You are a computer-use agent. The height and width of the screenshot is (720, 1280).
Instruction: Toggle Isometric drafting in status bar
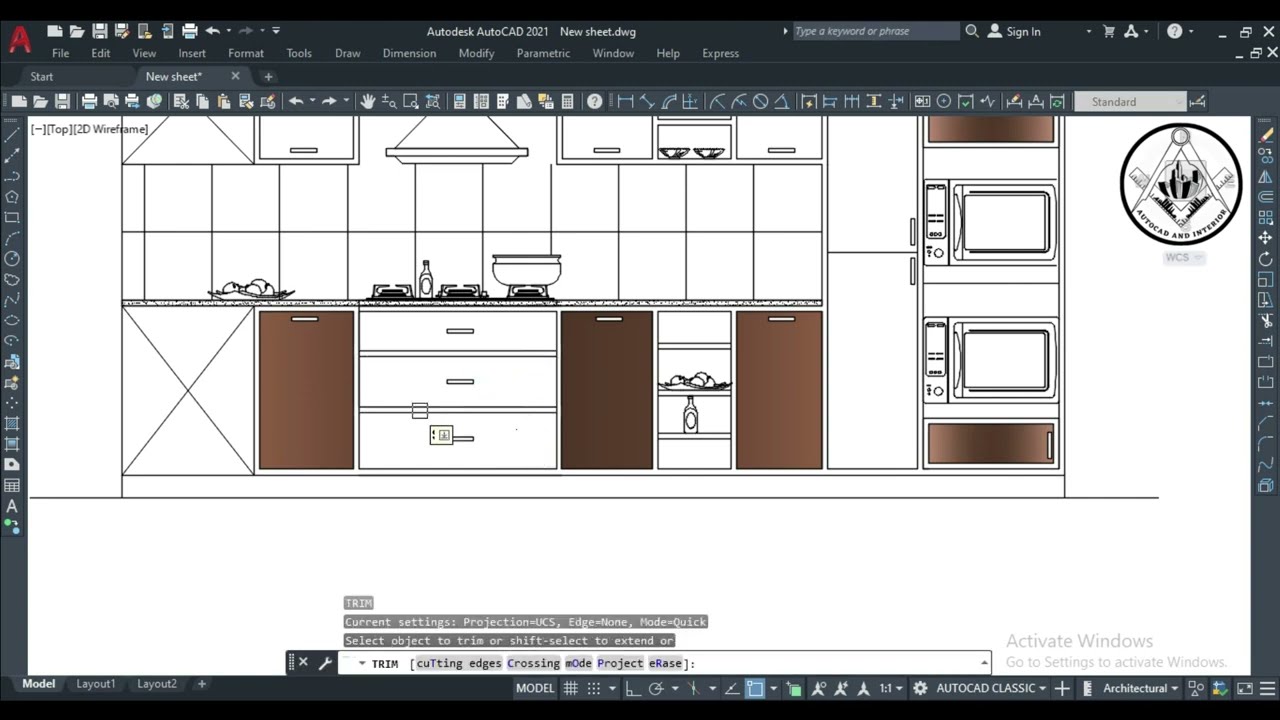(693, 688)
